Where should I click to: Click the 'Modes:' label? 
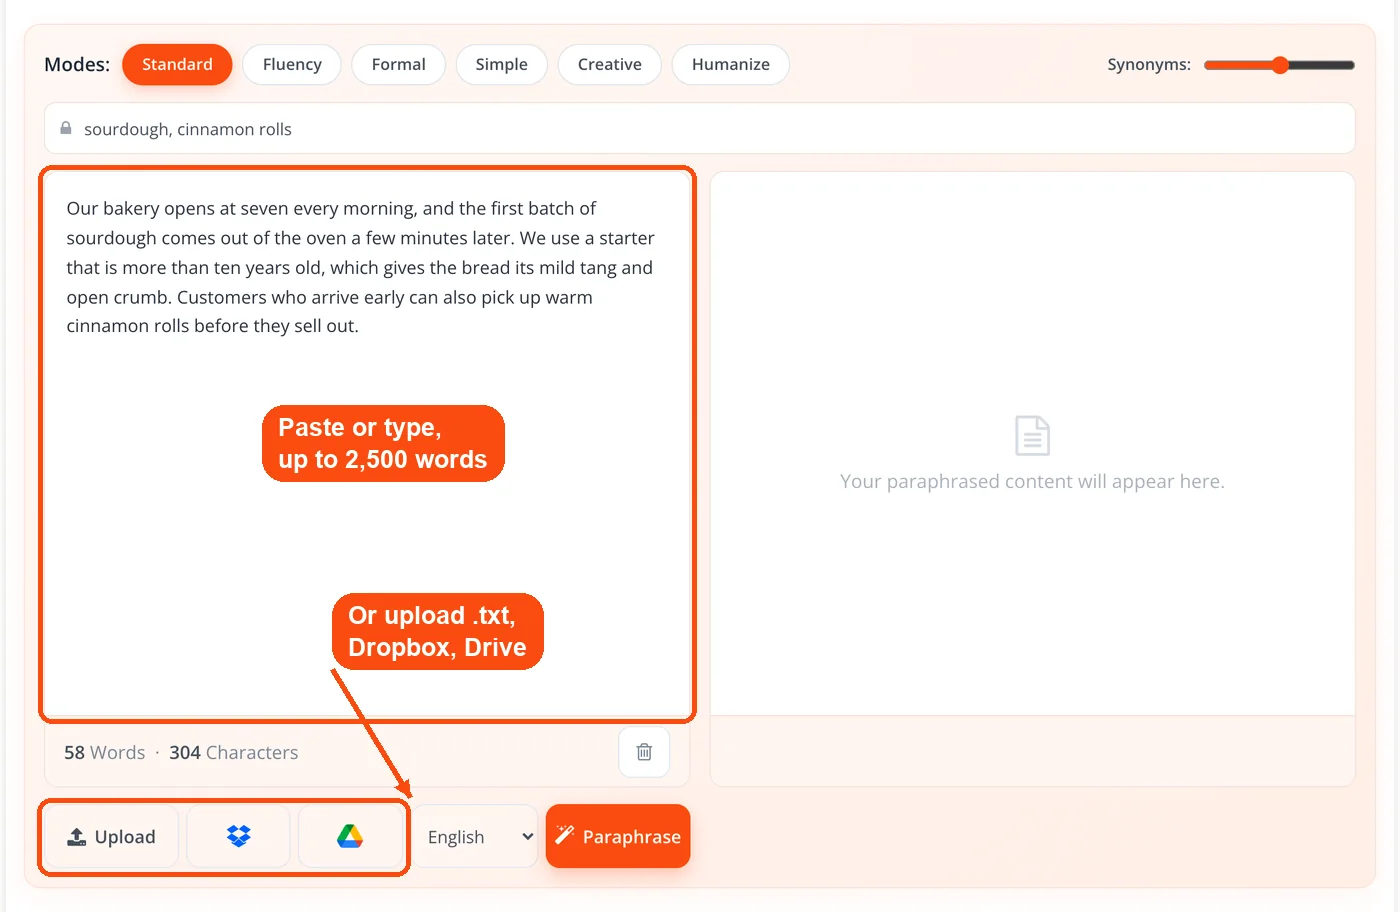pyautogui.click(x=77, y=64)
